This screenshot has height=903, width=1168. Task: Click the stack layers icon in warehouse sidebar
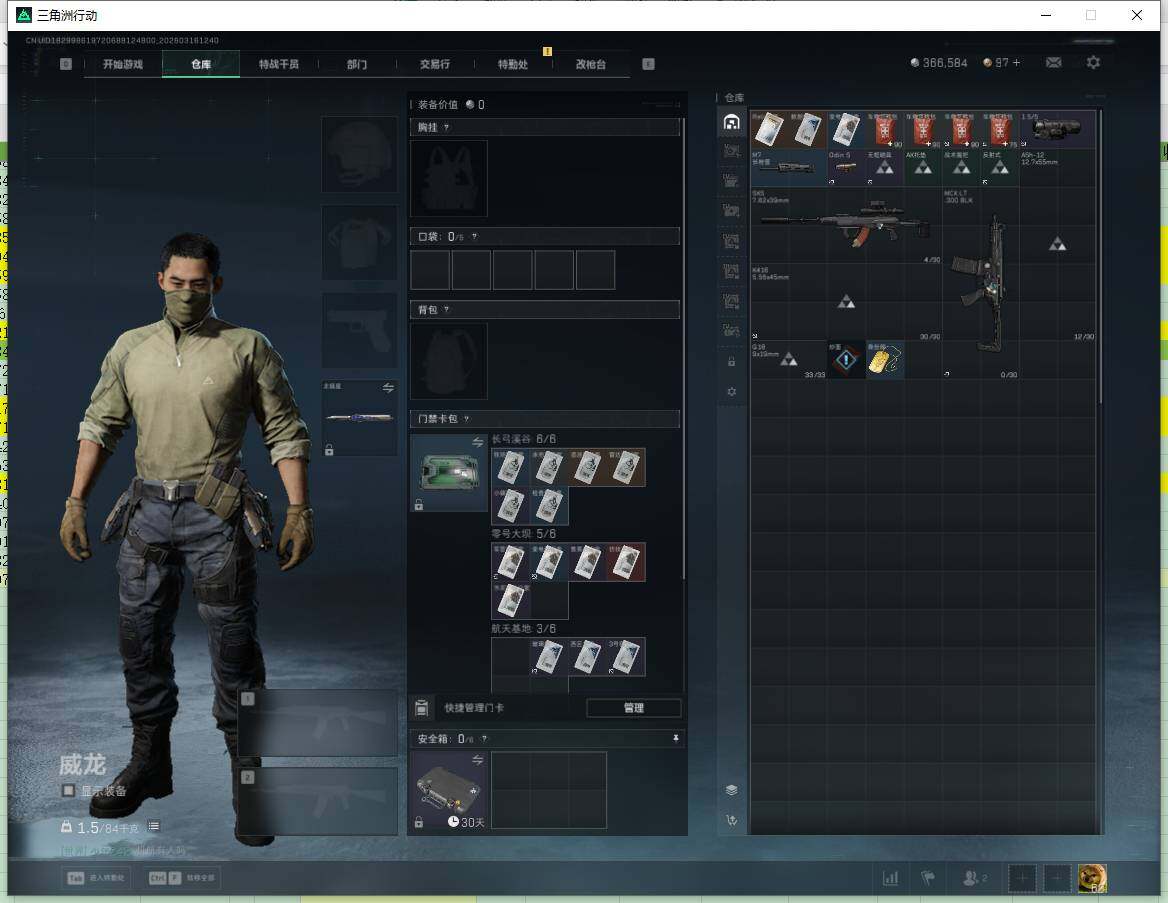click(x=731, y=790)
